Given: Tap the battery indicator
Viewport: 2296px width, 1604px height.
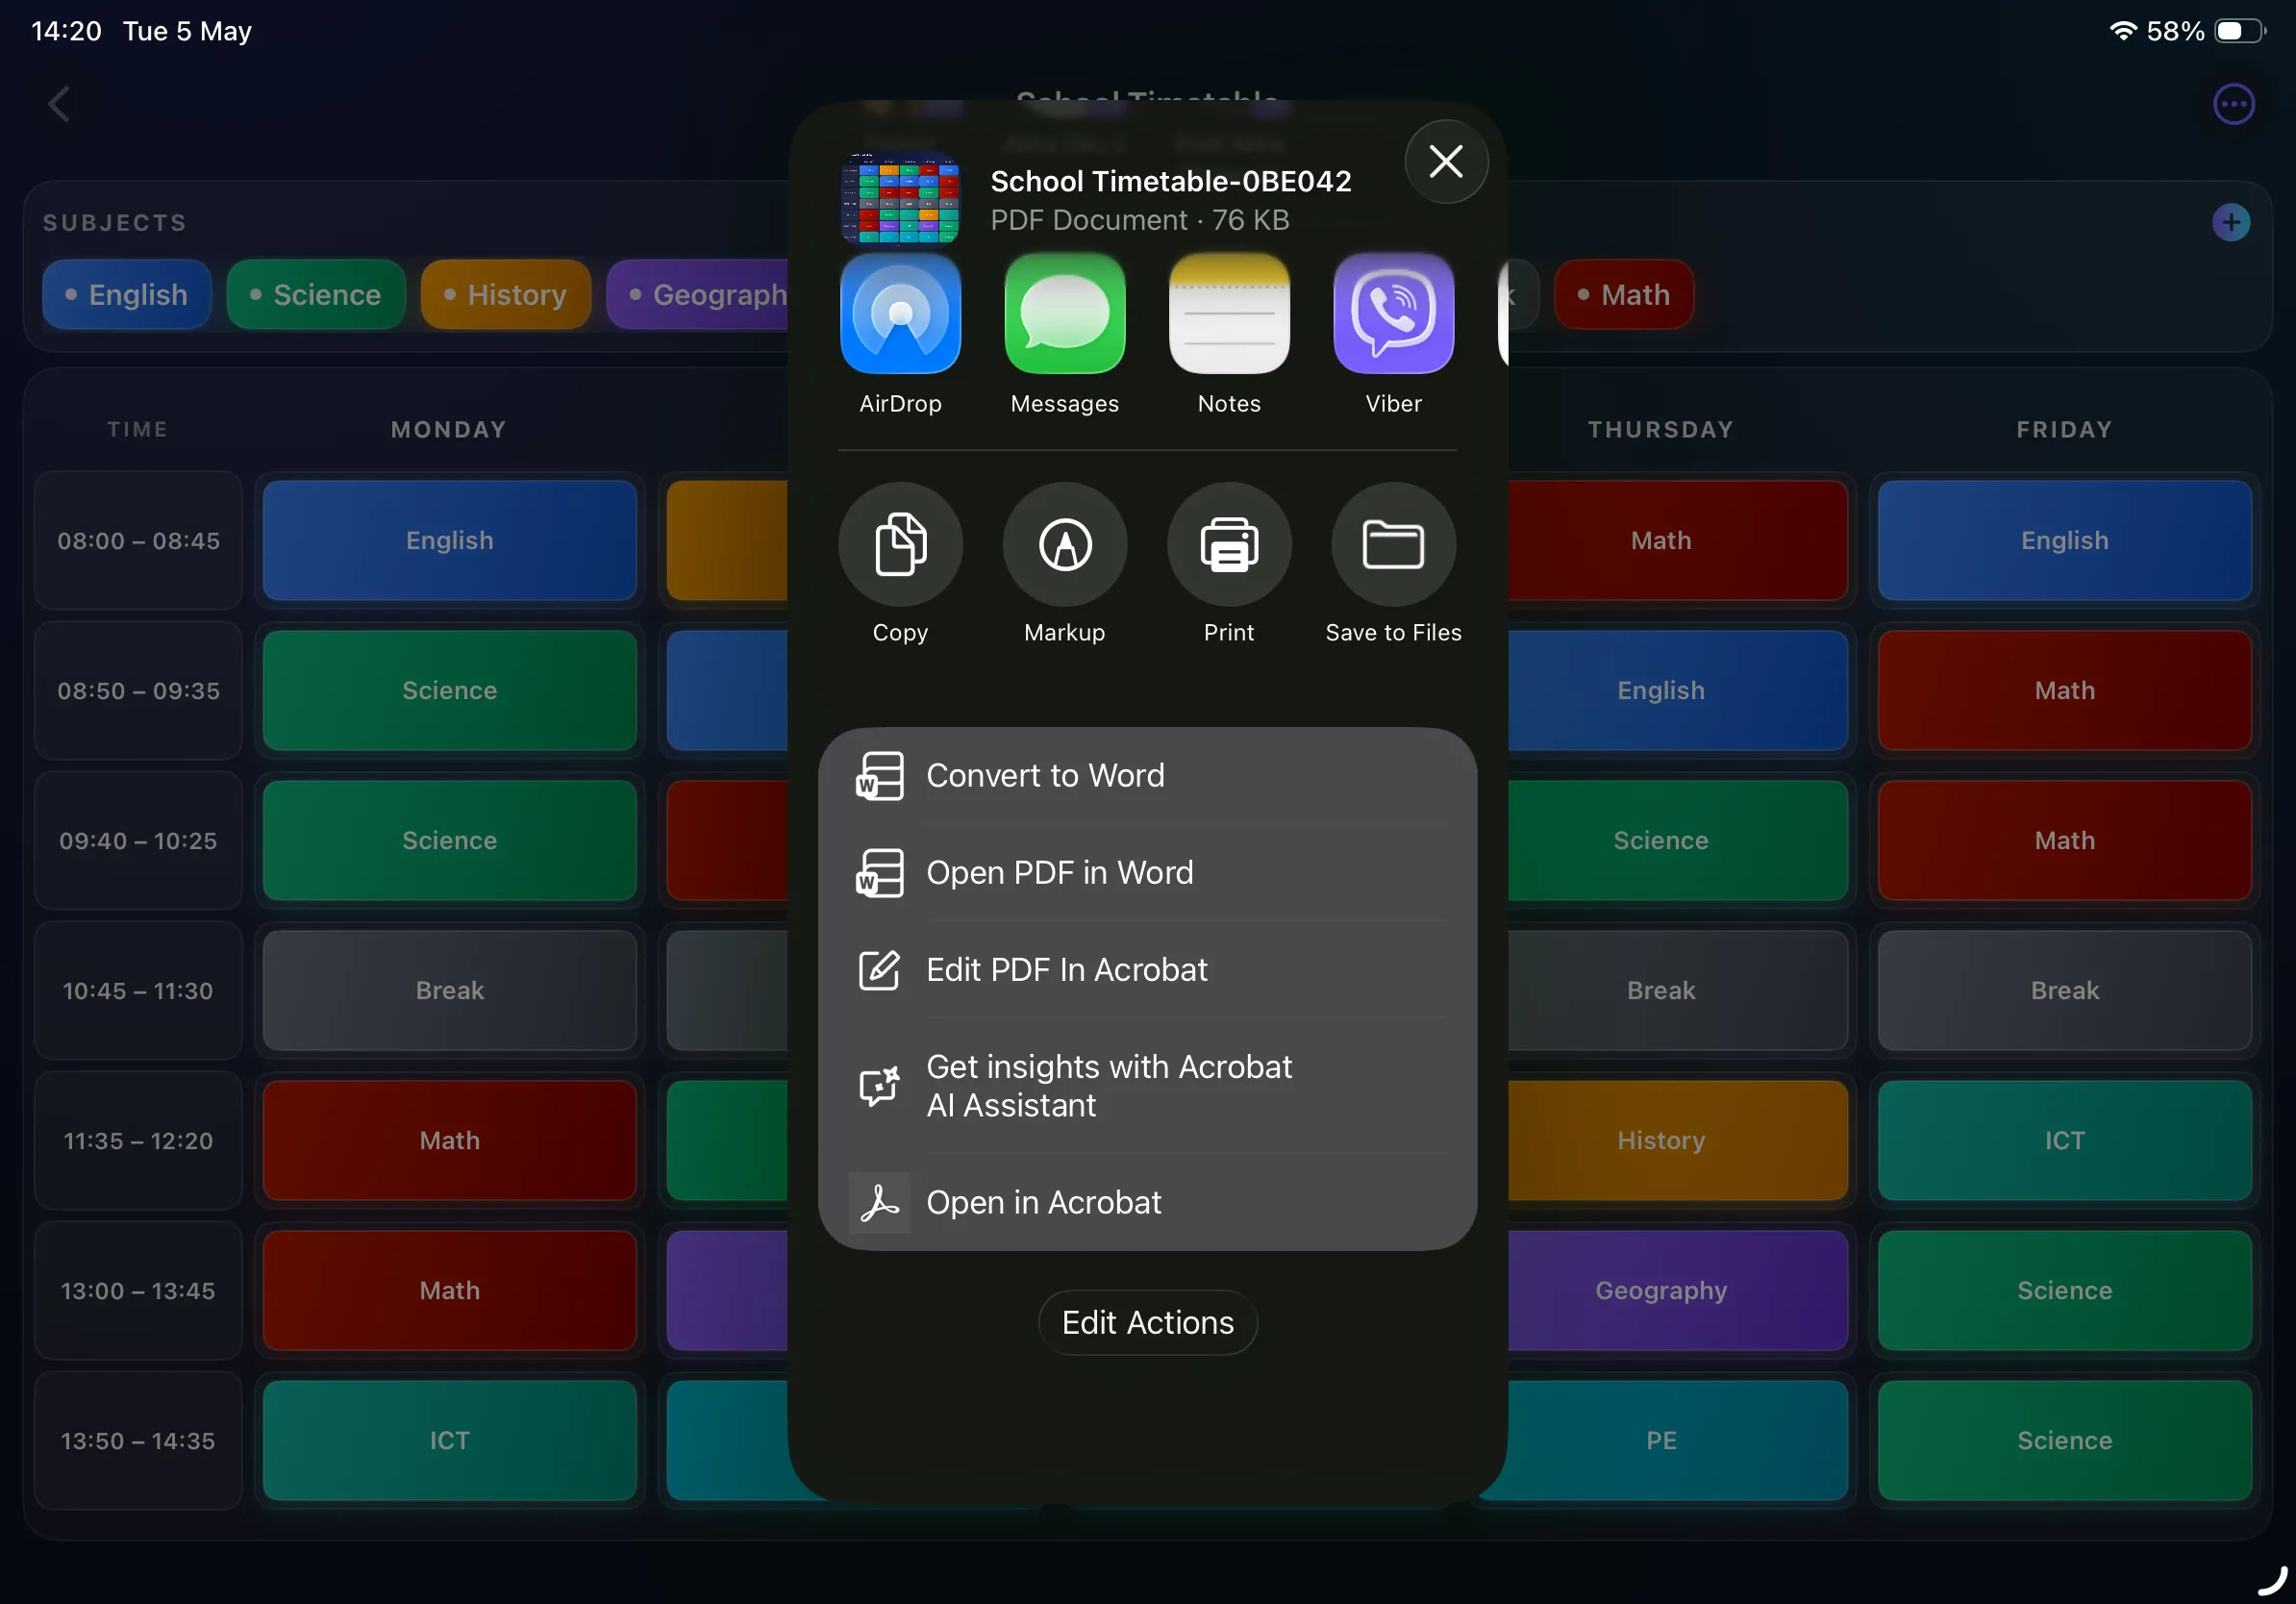Looking at the screenshot, I should click(2240, 31).
